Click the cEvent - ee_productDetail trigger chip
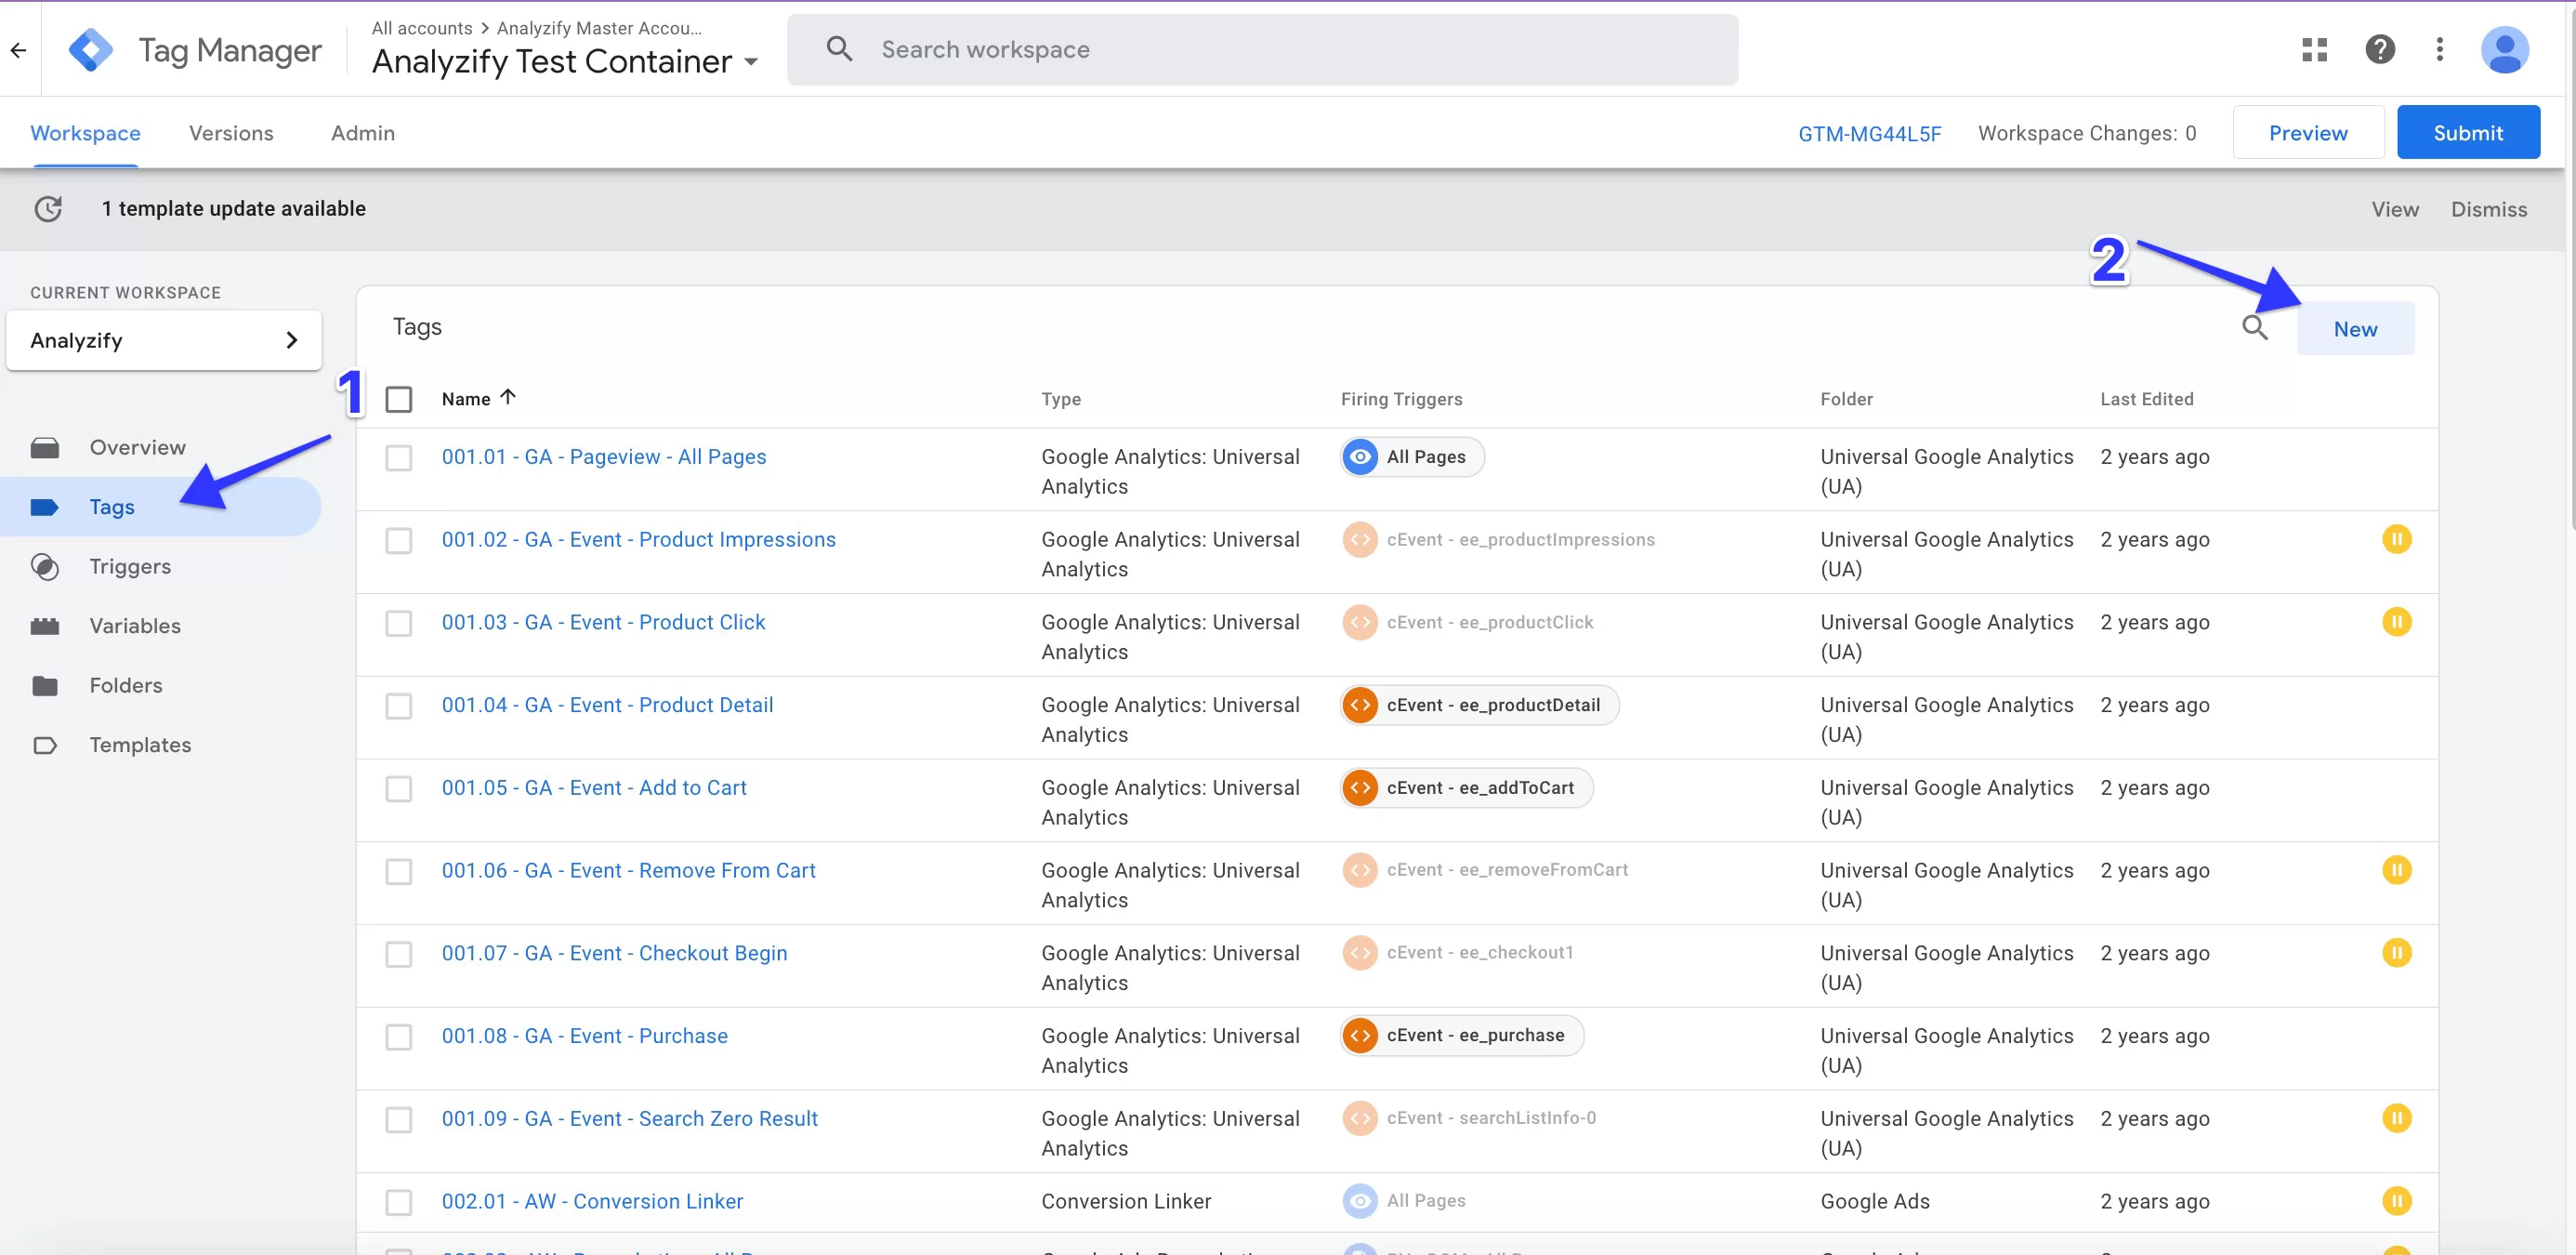 [1479, 706]
